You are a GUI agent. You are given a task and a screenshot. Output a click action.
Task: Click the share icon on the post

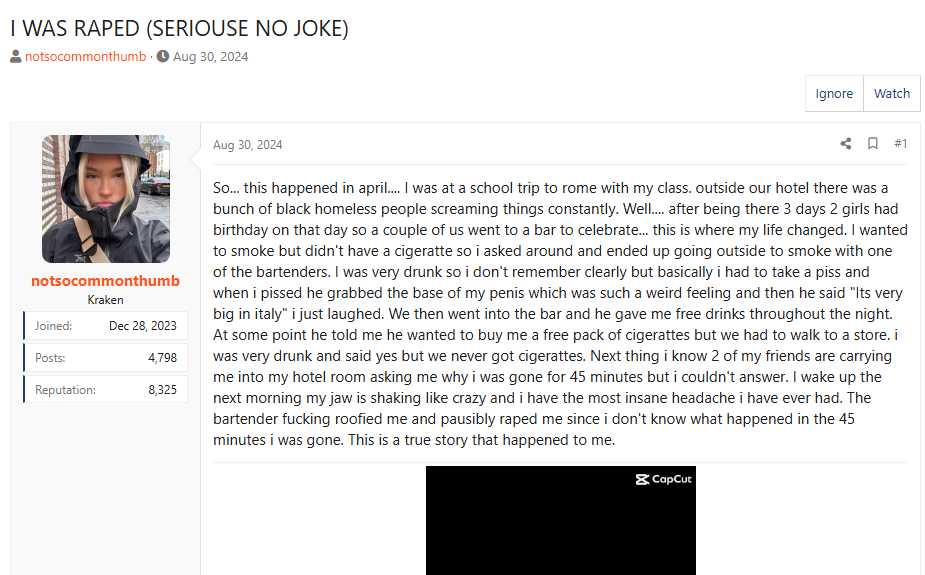(x=846, y=144)
